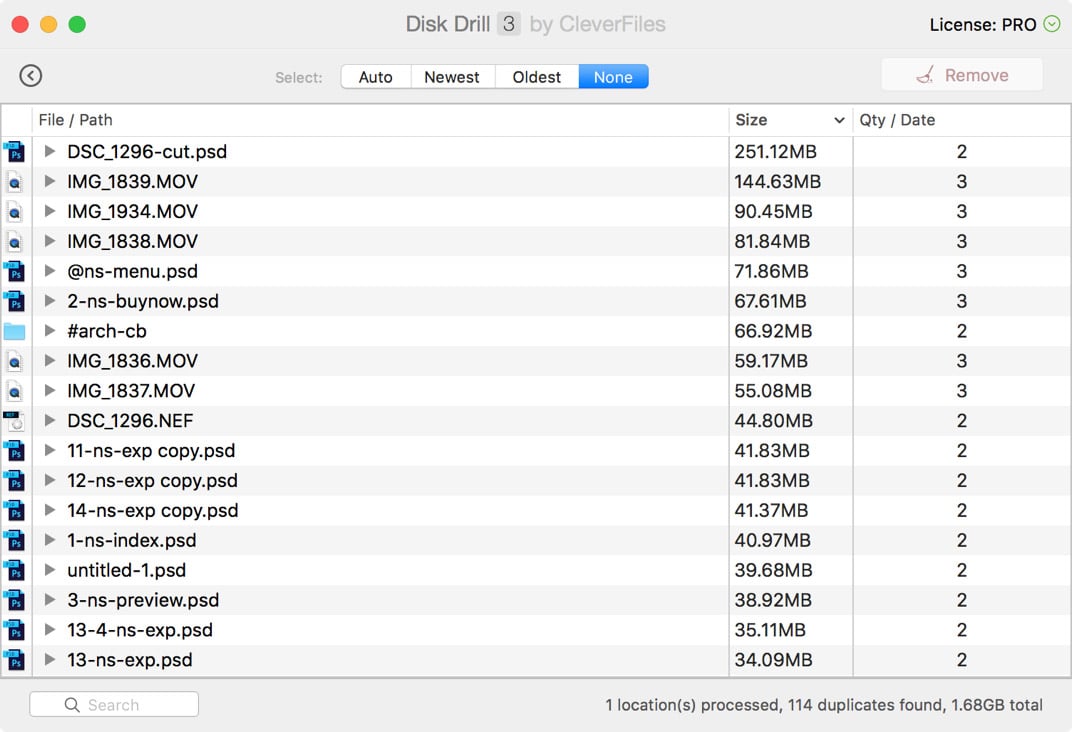
Task: Expand the 2-ns-buynow.psd duplicate group
Action: point(49,301)
